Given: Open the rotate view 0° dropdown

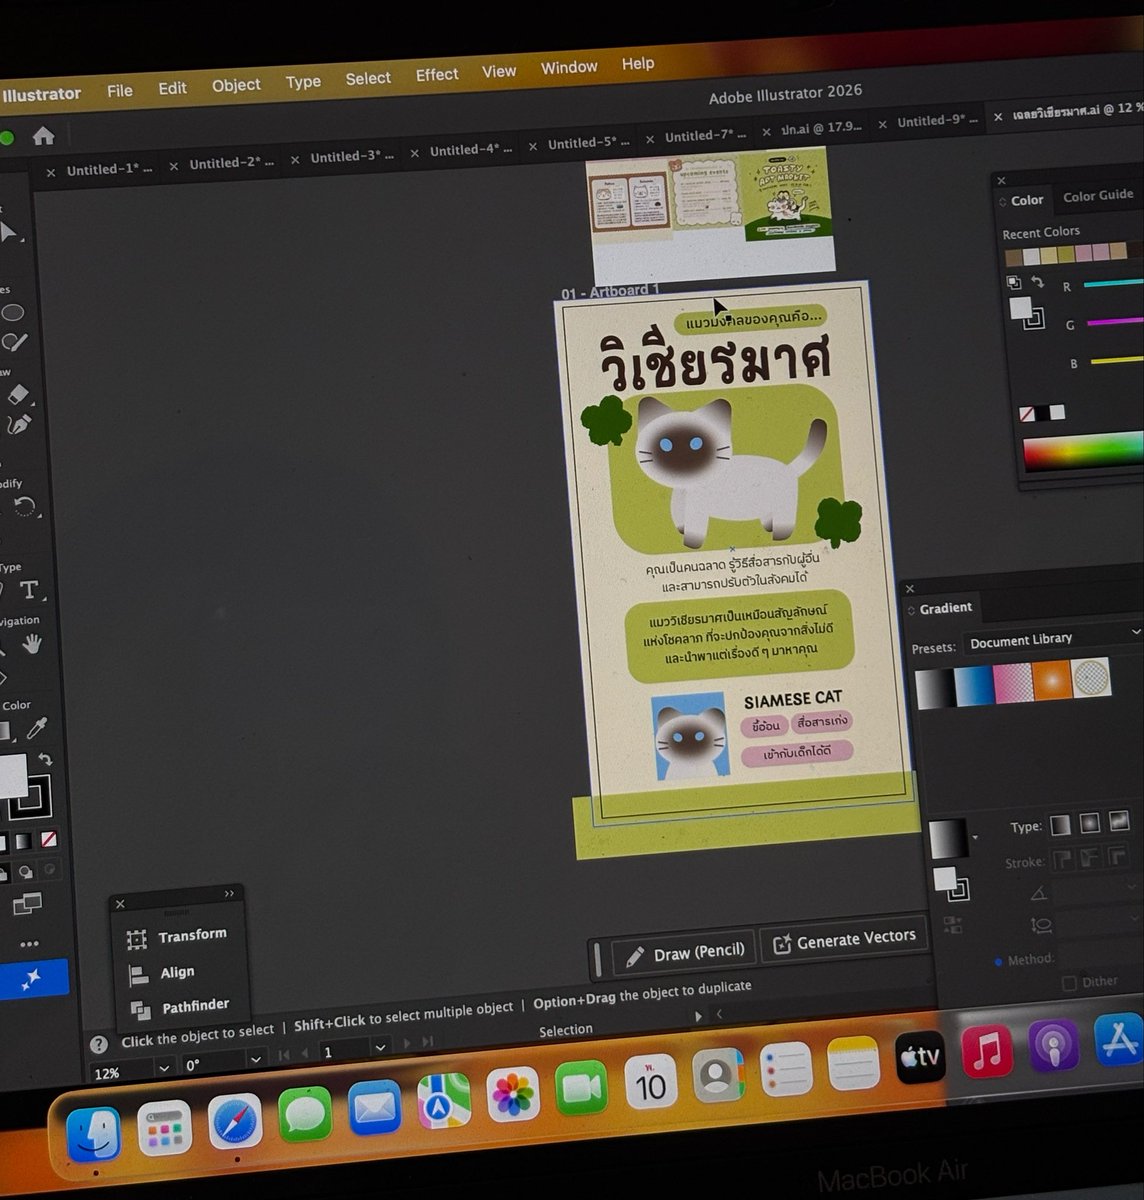Looking at the screenshot, I should 256,1059.
